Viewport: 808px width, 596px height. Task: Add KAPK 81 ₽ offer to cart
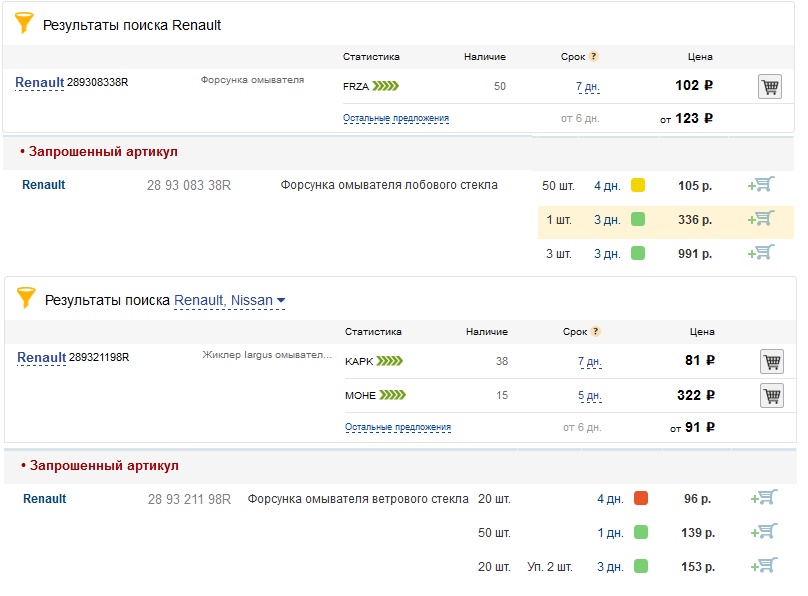pyautogui.click(x=771, y=362)
